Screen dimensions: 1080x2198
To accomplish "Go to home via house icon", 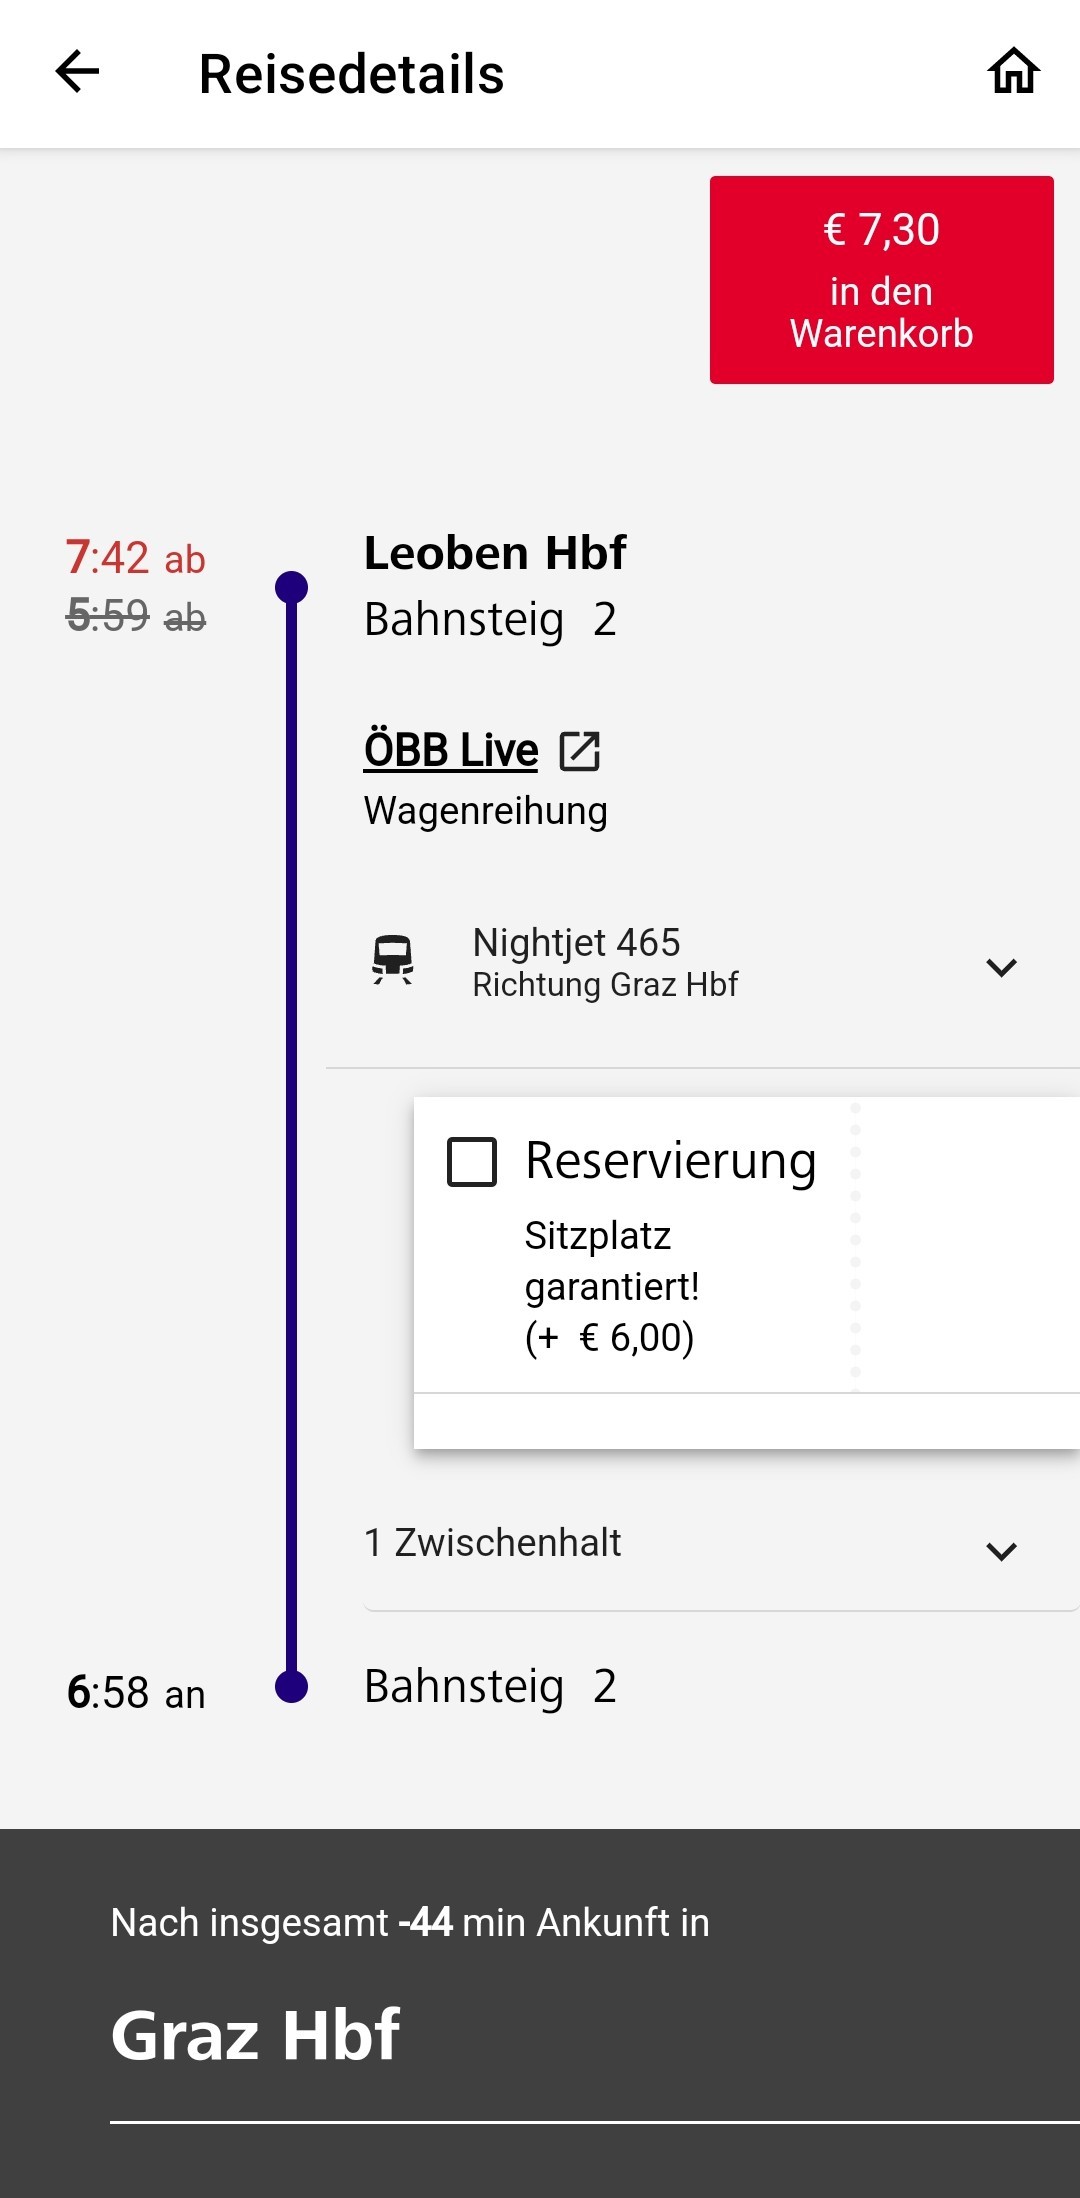I will pyautogui.click(x=1014, y=72).
